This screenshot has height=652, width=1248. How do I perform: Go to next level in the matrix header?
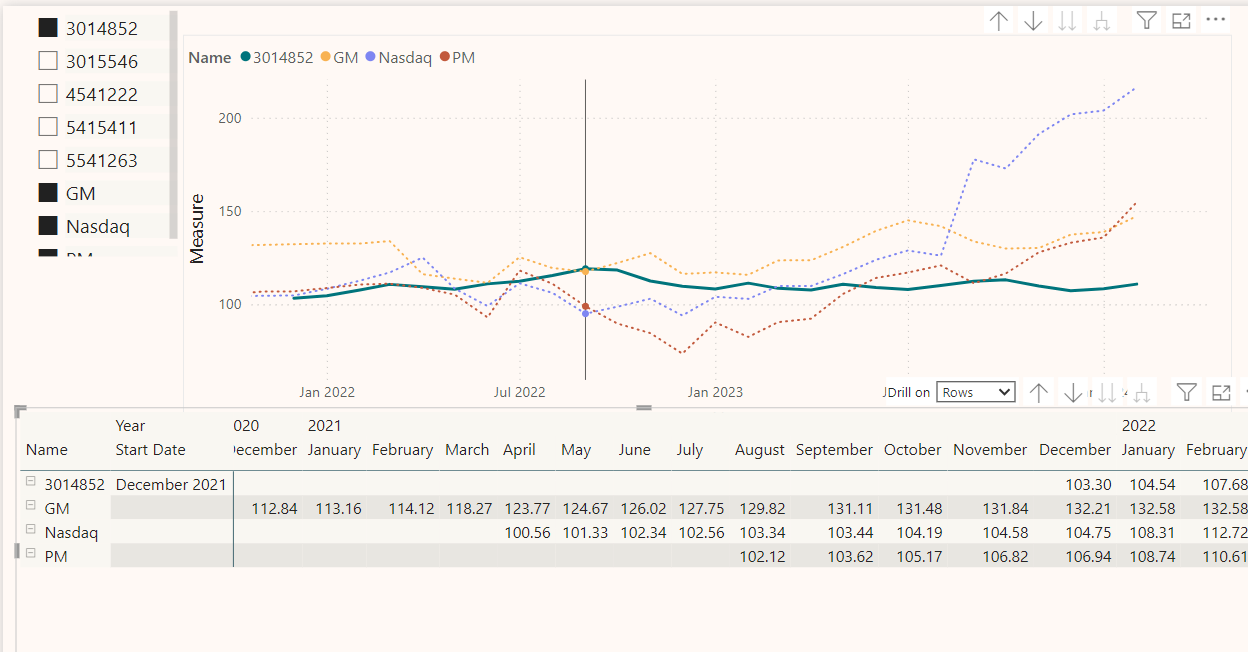pos(1107,393)
